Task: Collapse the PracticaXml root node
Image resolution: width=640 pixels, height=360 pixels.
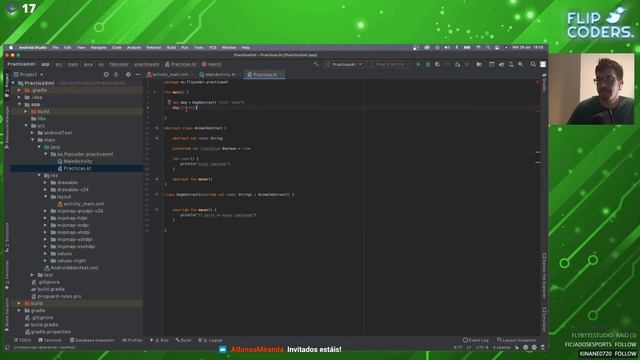Action: 13,83
